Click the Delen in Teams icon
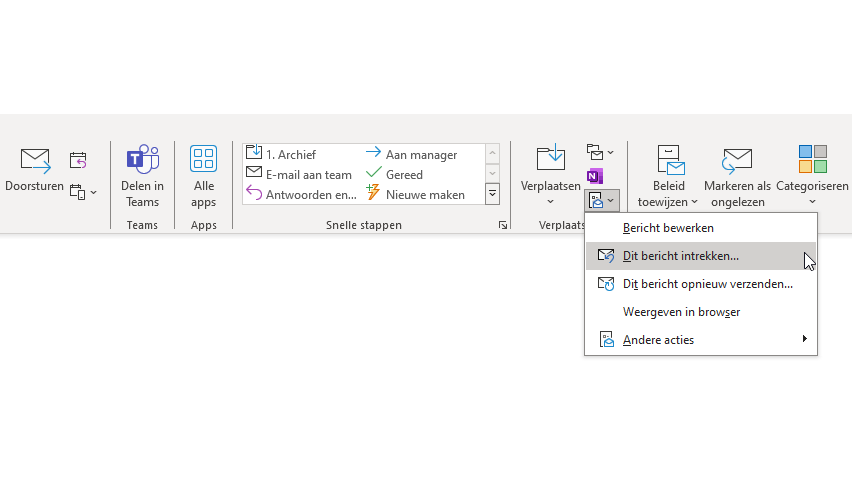The image size is (852, 479). click(142, 160)
